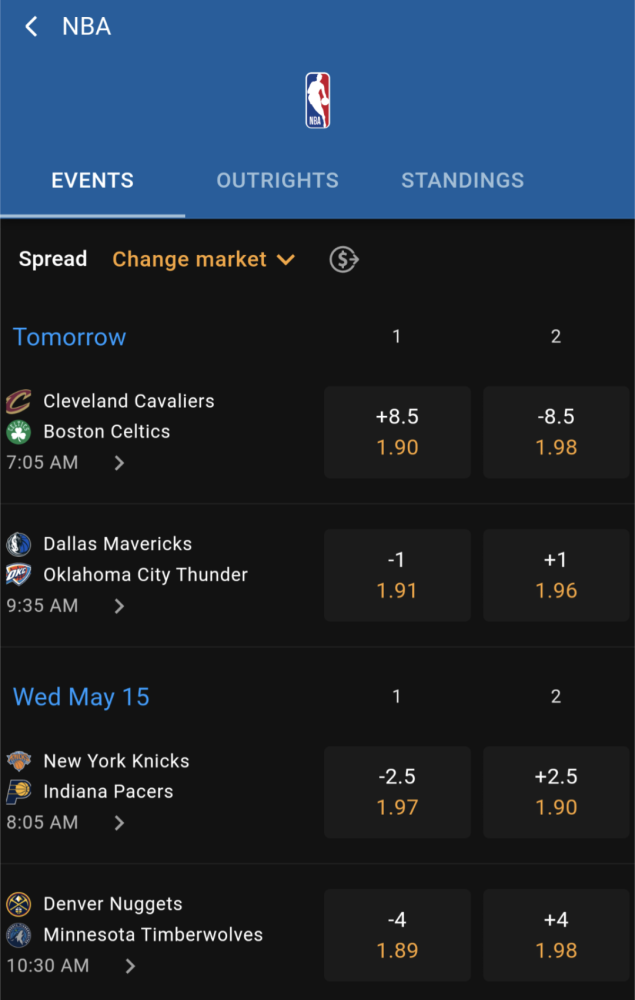Tap the Indiana Pacers team logo
Viewport: 635px width, 1000px height.
(18, 791)
